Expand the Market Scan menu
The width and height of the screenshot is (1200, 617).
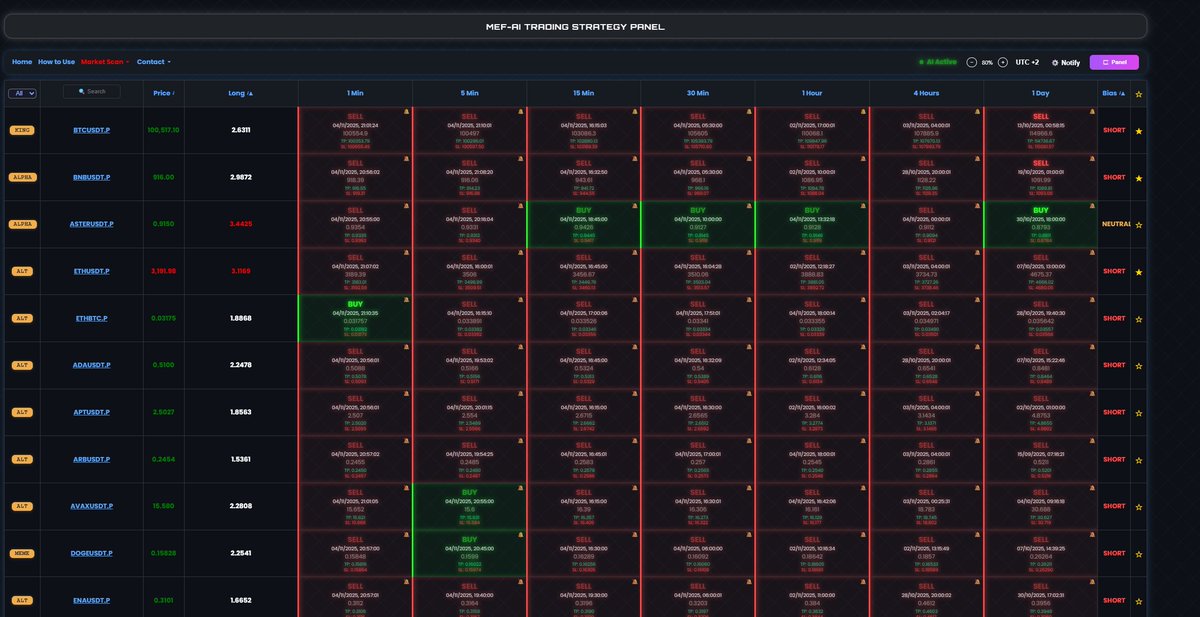click(x=105, y=62)
